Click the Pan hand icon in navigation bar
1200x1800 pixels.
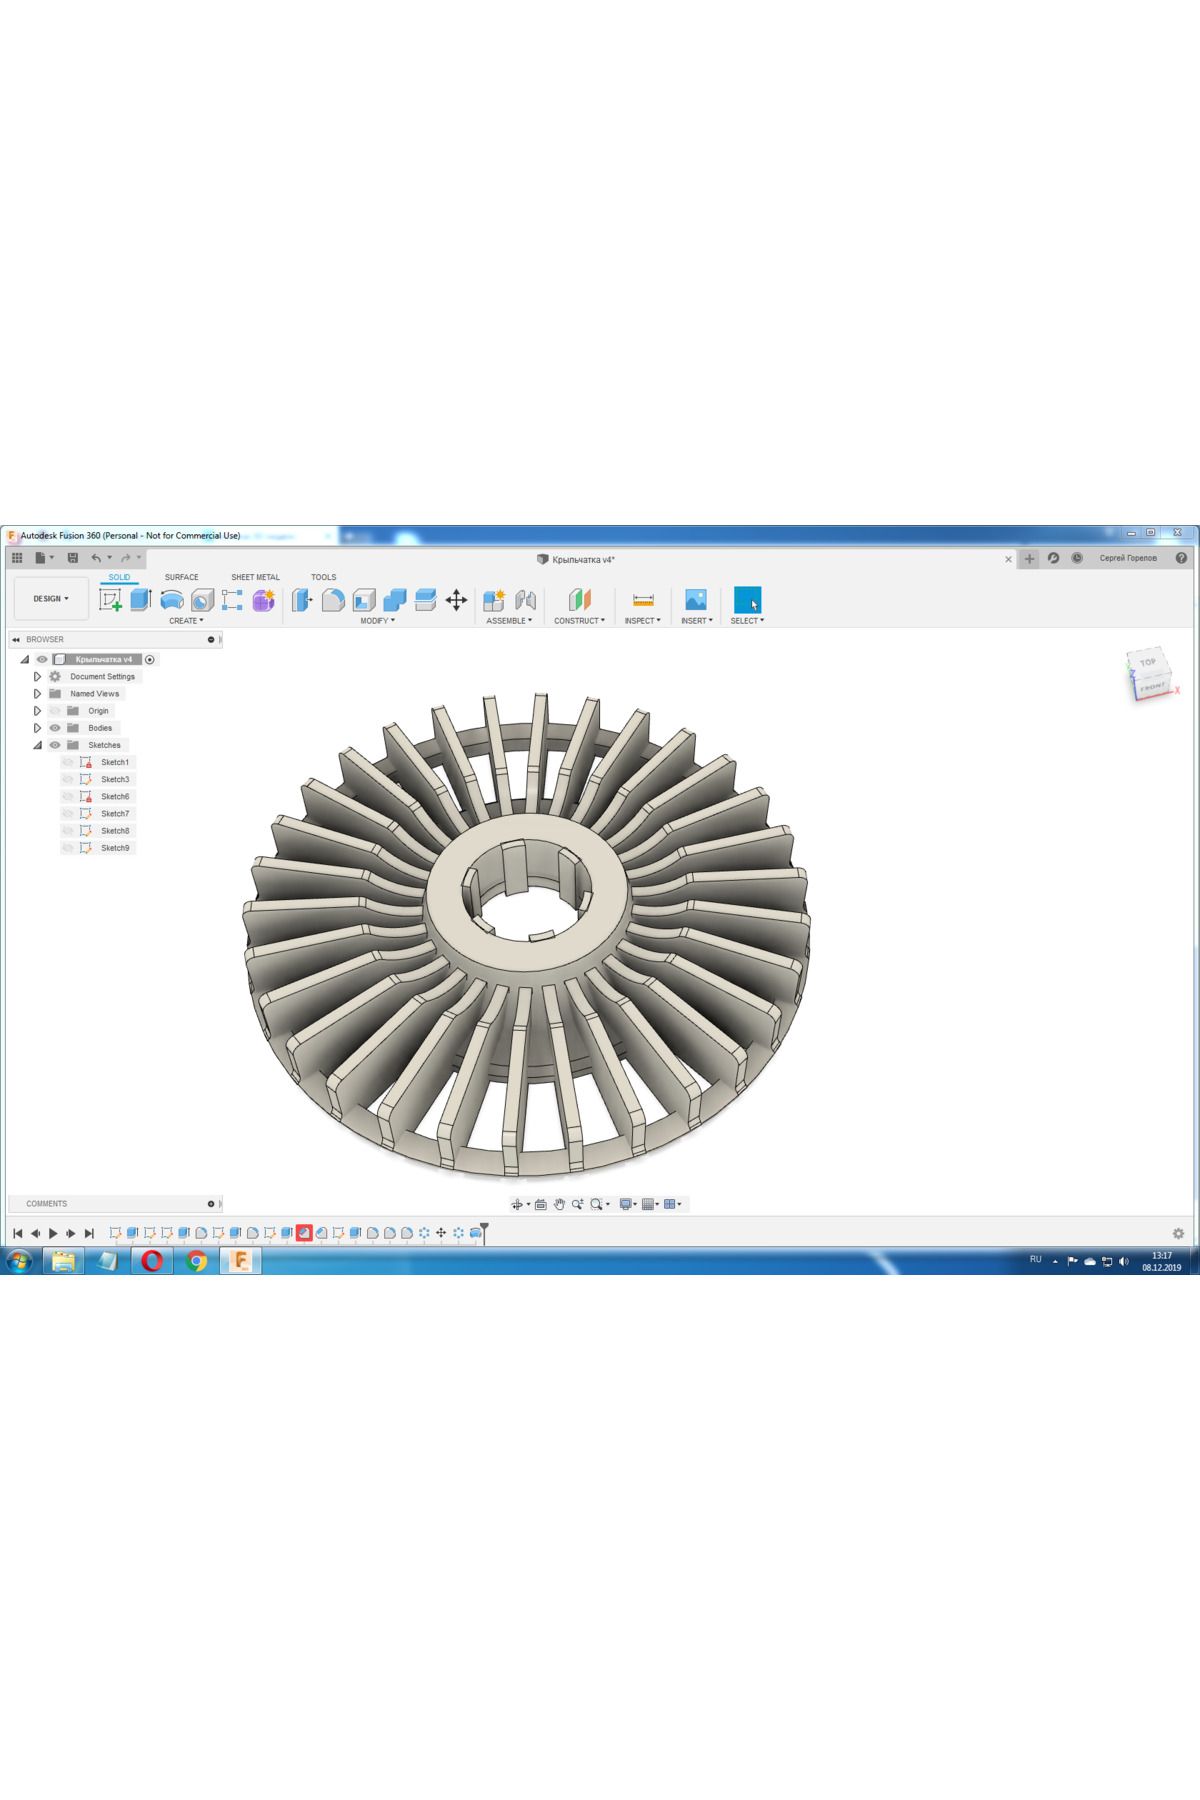(559, 1204)
